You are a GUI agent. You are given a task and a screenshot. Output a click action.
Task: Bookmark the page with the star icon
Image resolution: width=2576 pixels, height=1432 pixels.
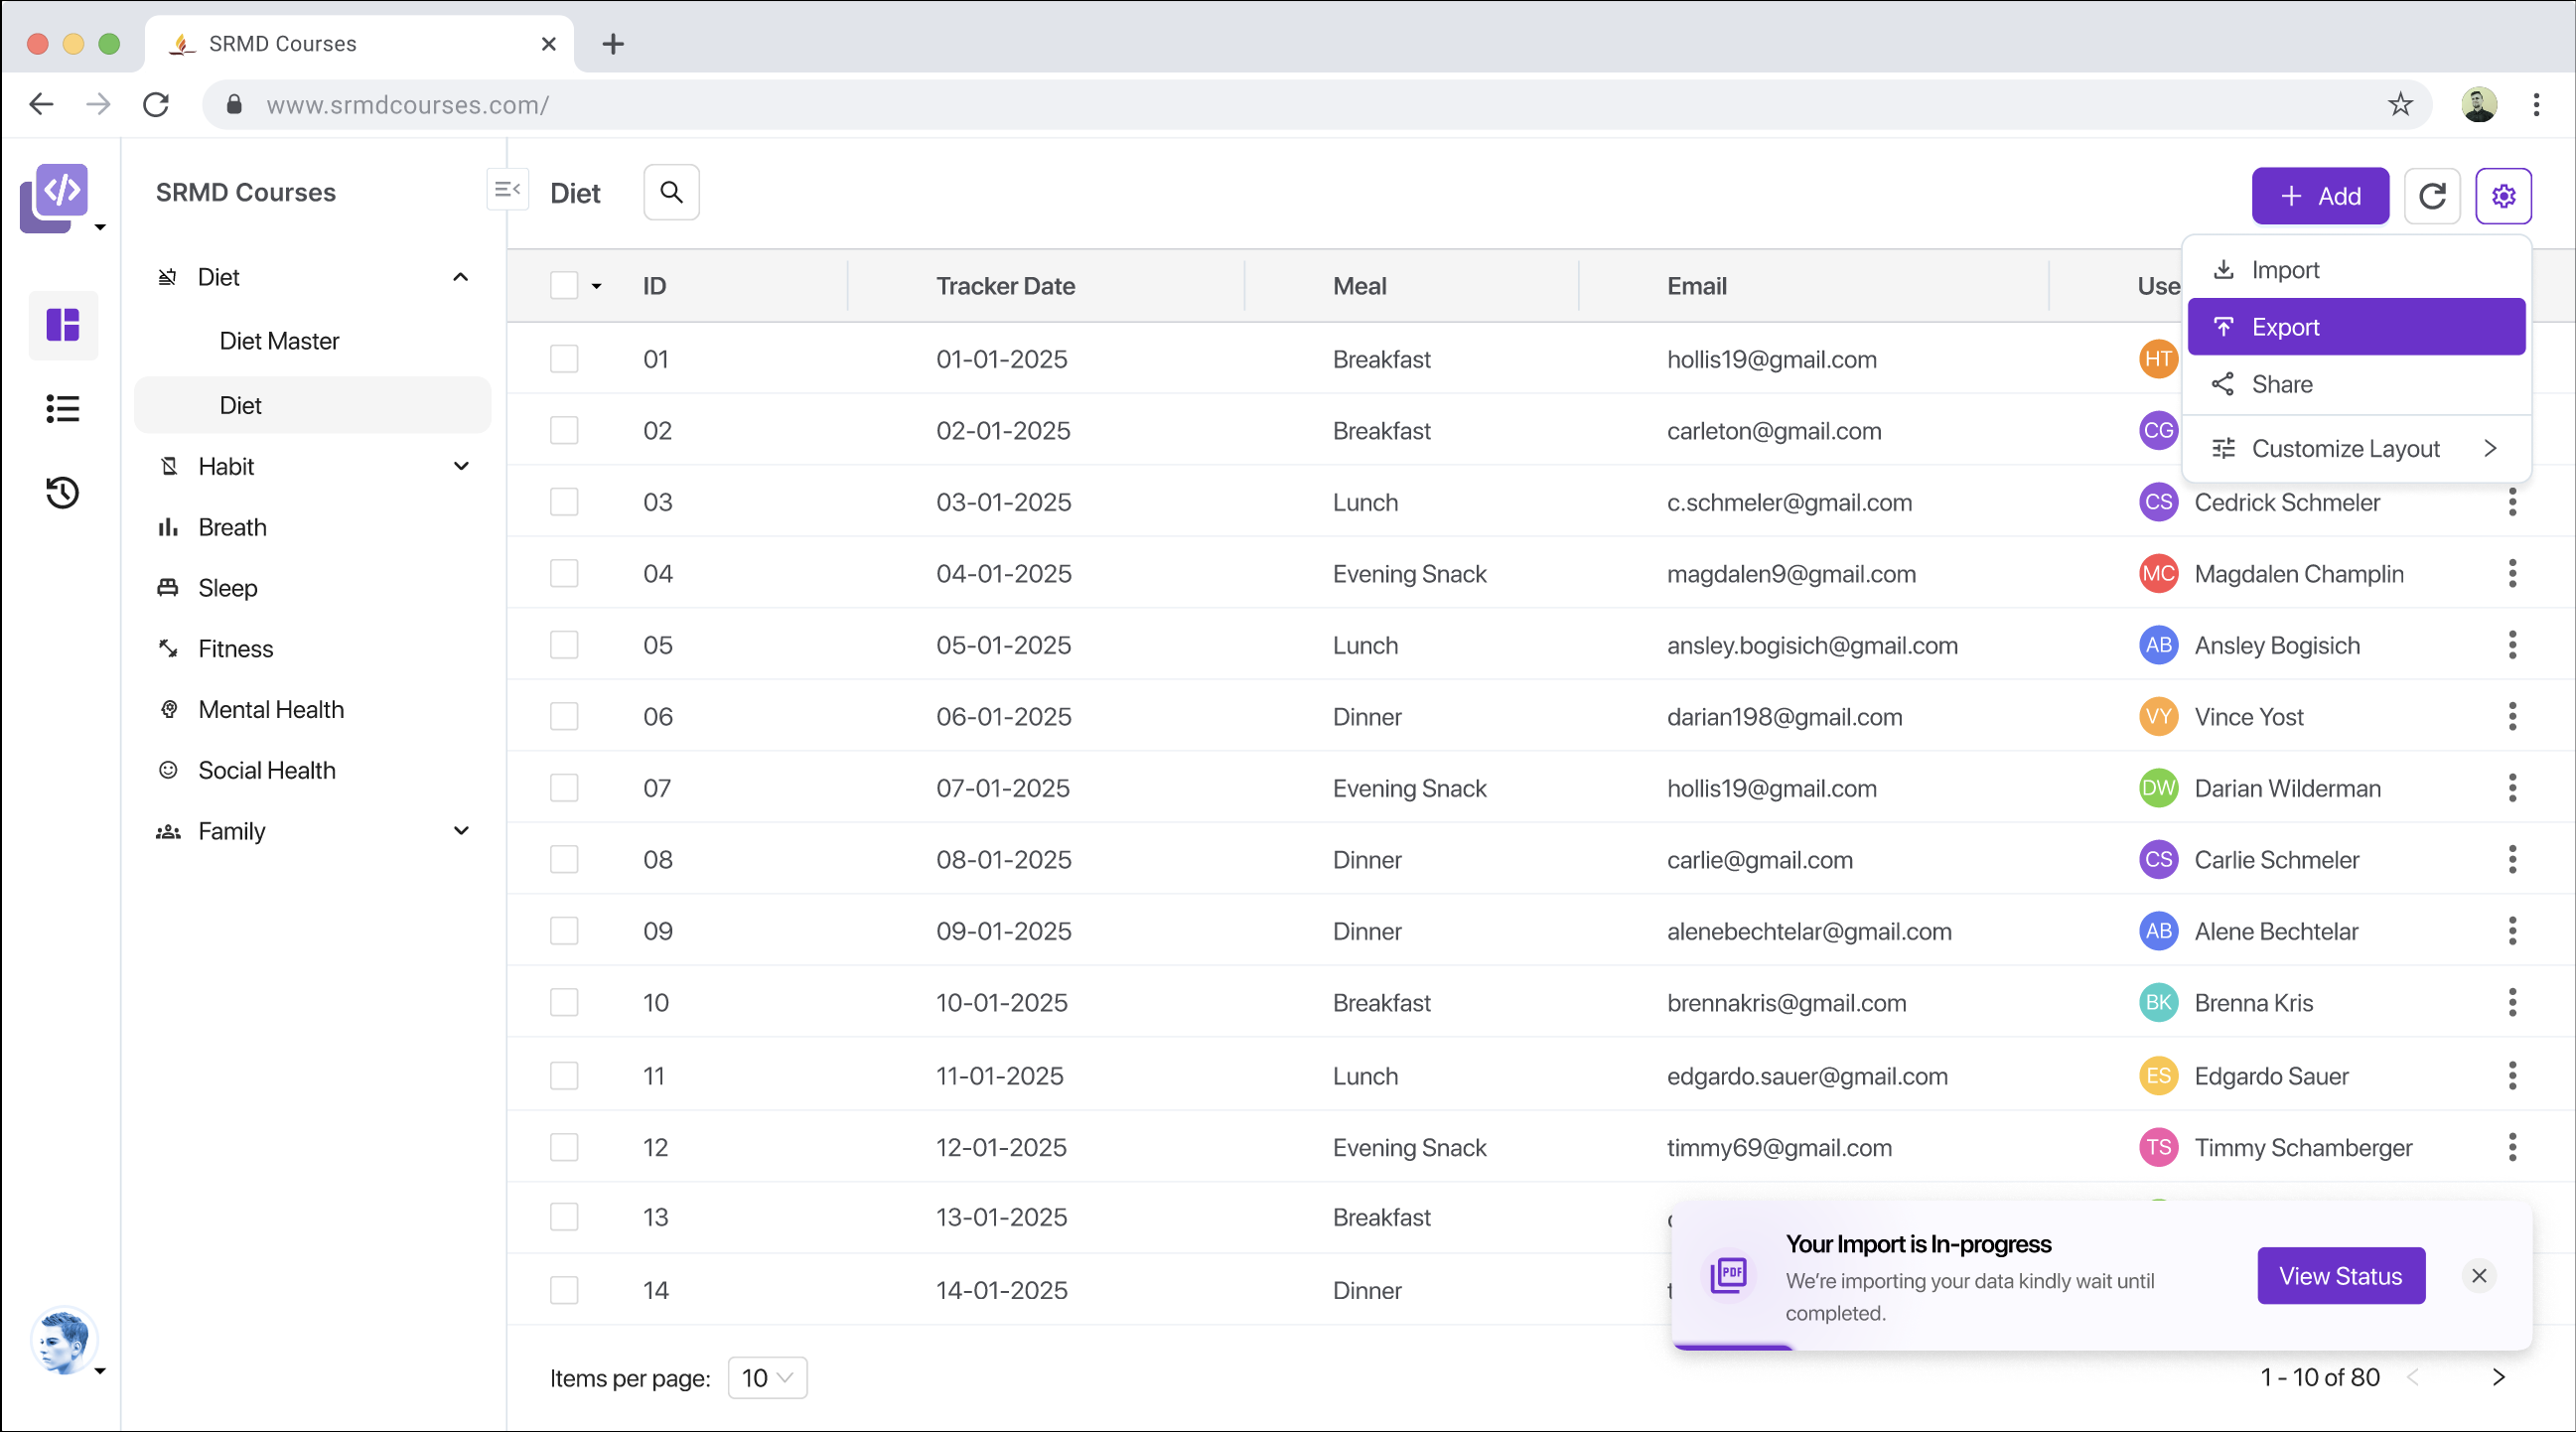click(x=2400, y=104)
